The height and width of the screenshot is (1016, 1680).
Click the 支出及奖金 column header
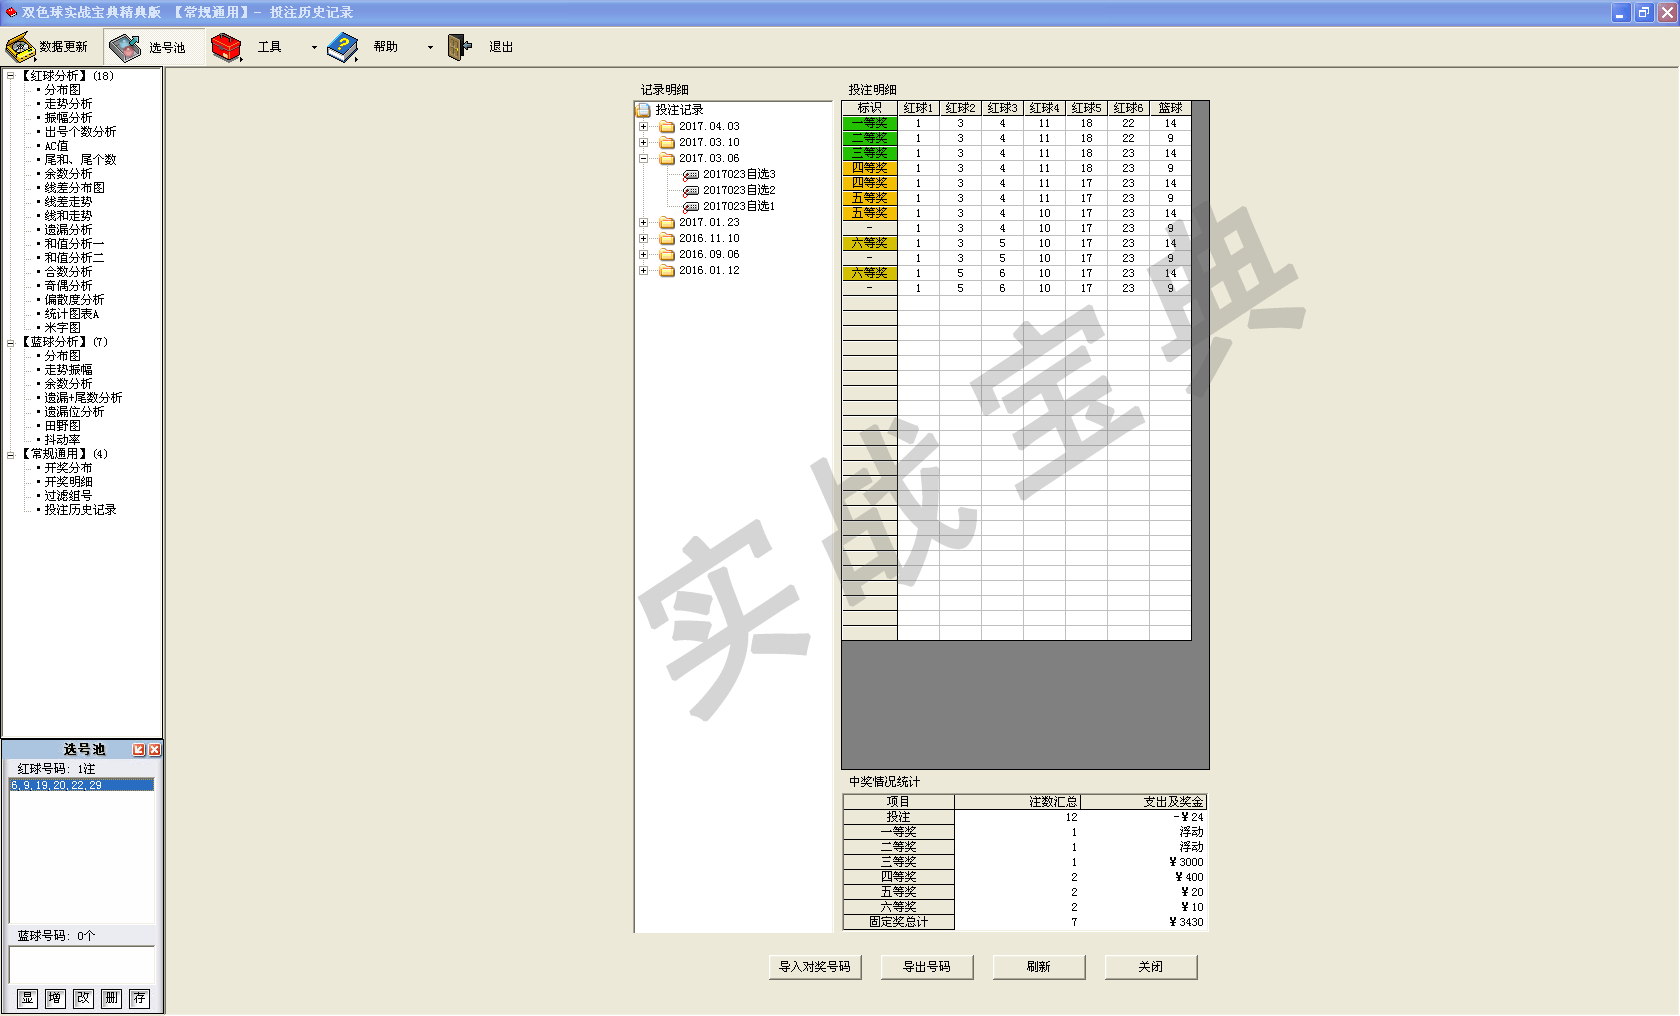(x=1144, y=802)
